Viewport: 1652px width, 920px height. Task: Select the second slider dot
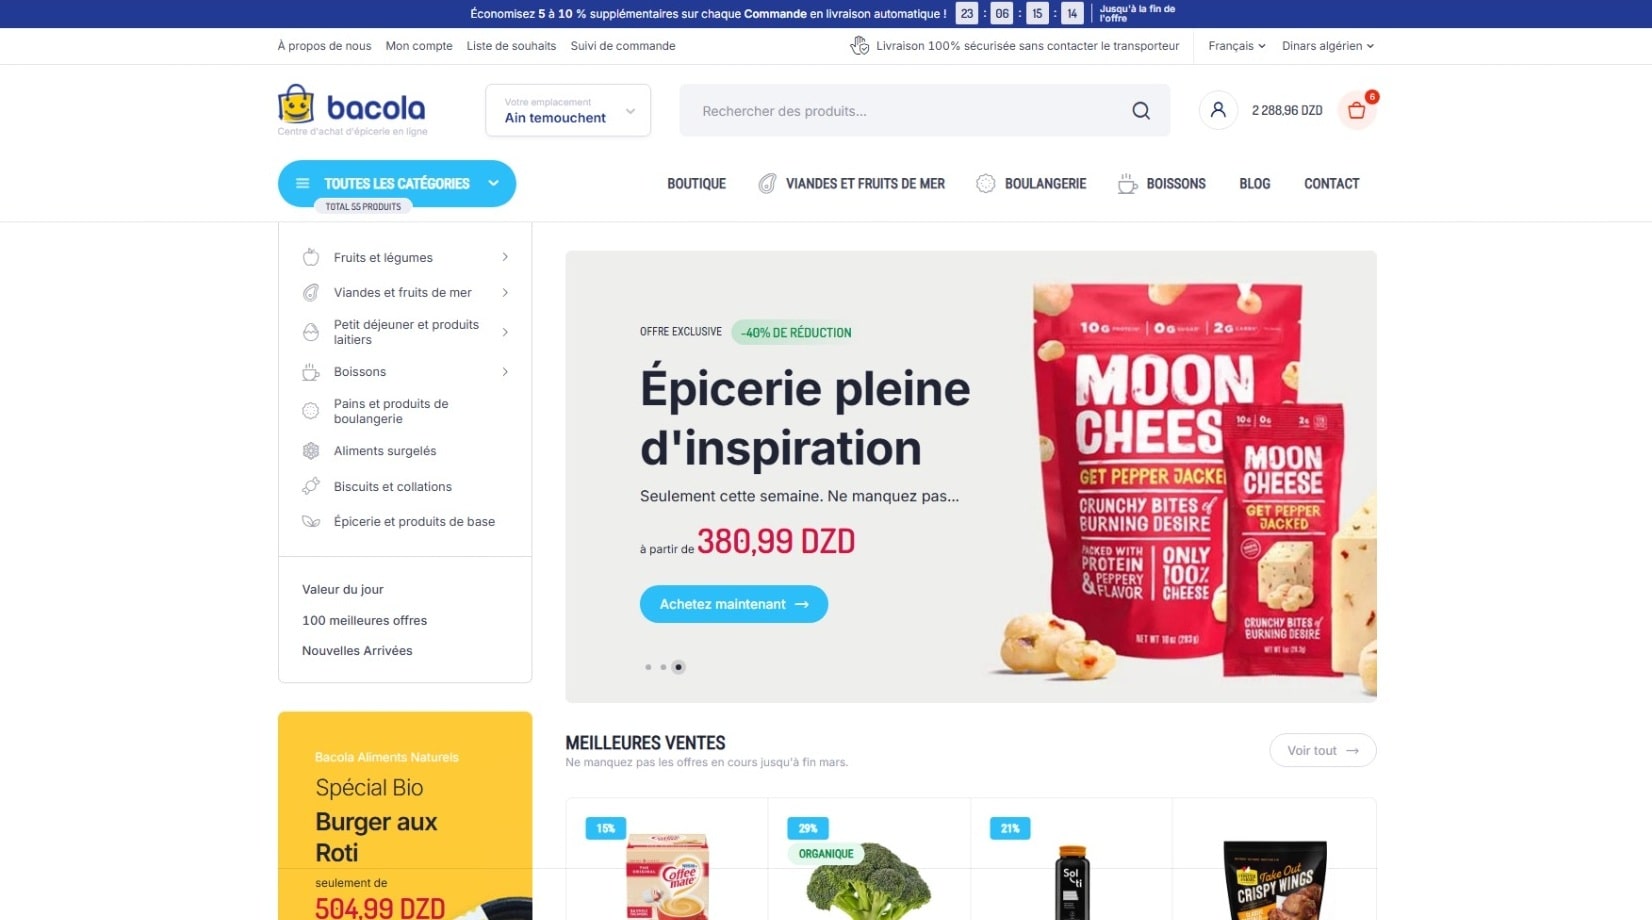click(663, 667)
